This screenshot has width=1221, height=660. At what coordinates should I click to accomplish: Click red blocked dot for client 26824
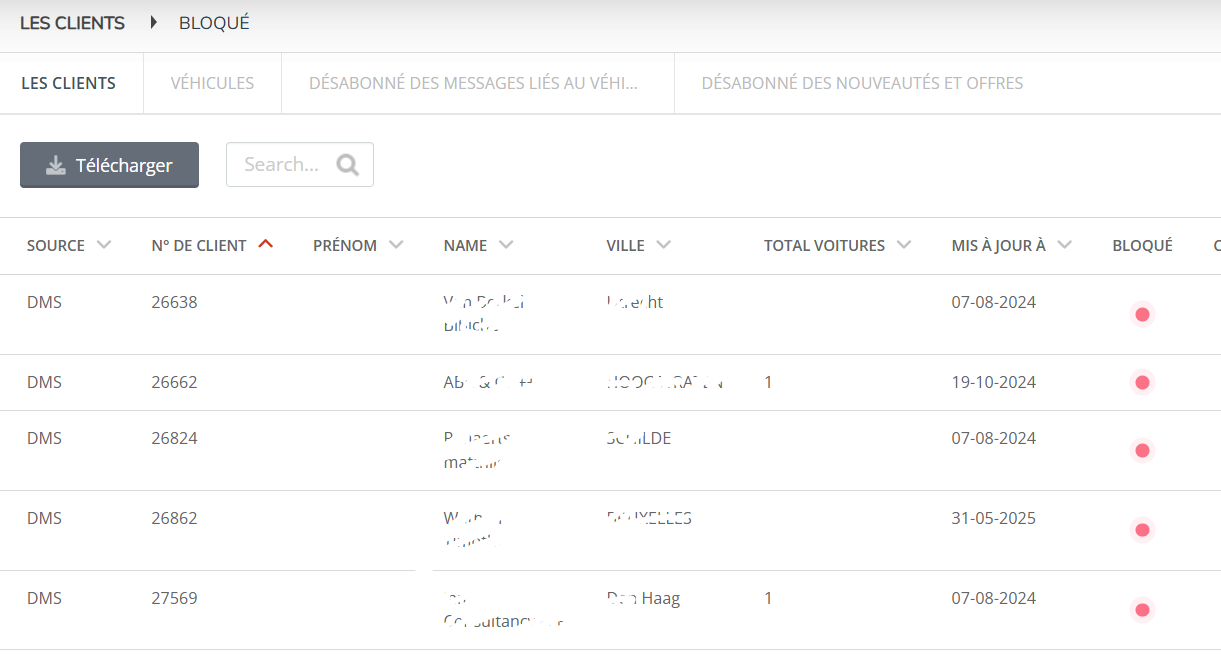(1142, 450)
